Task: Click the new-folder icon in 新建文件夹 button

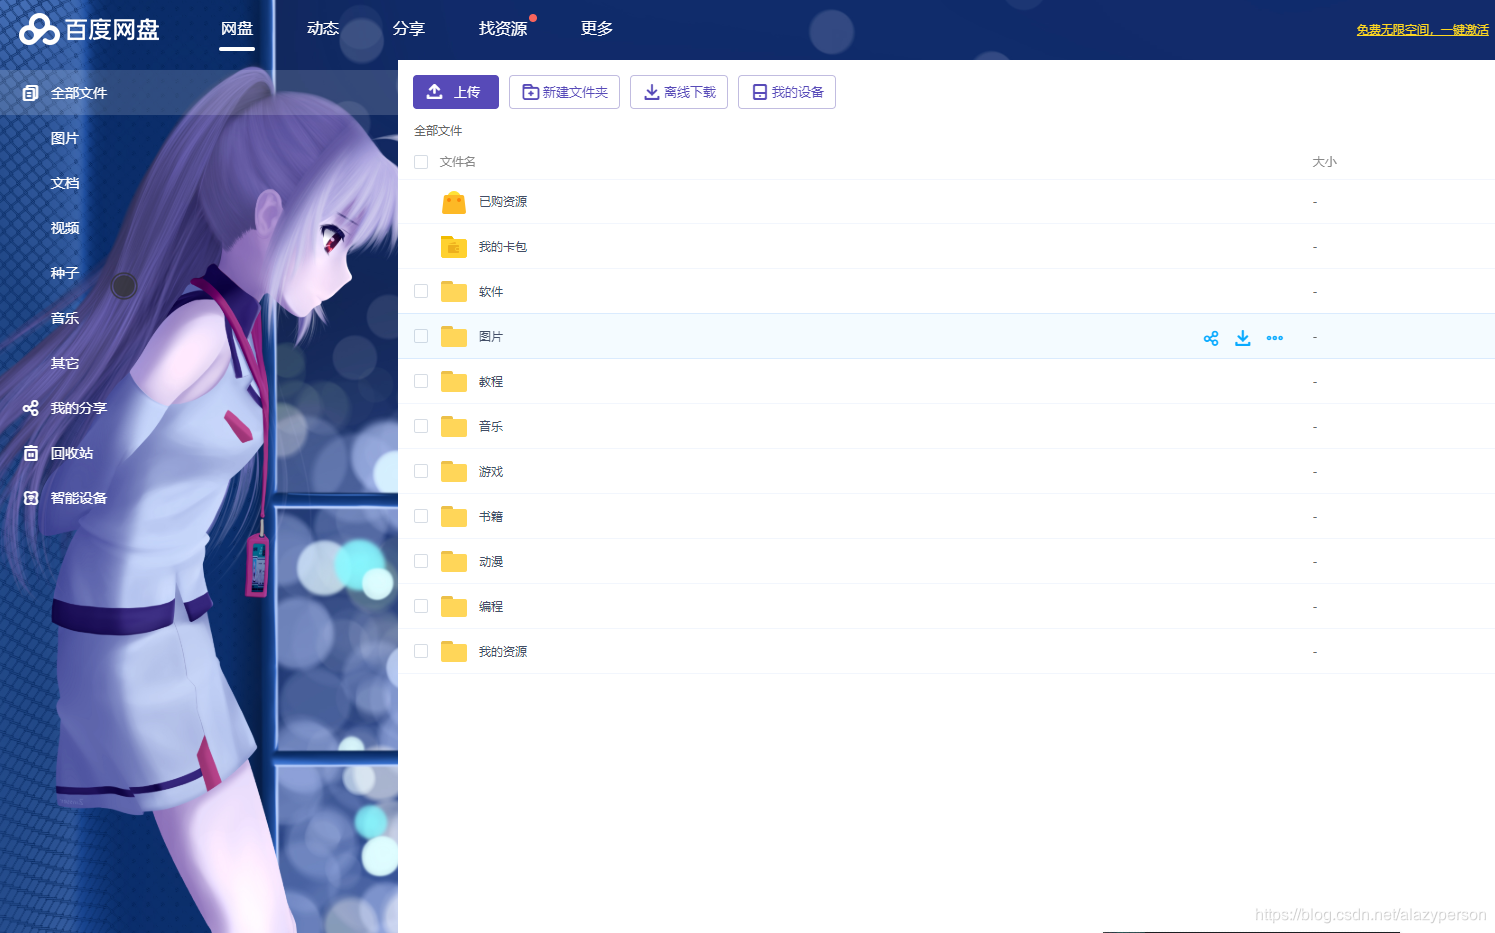Action: pos(531,92)
